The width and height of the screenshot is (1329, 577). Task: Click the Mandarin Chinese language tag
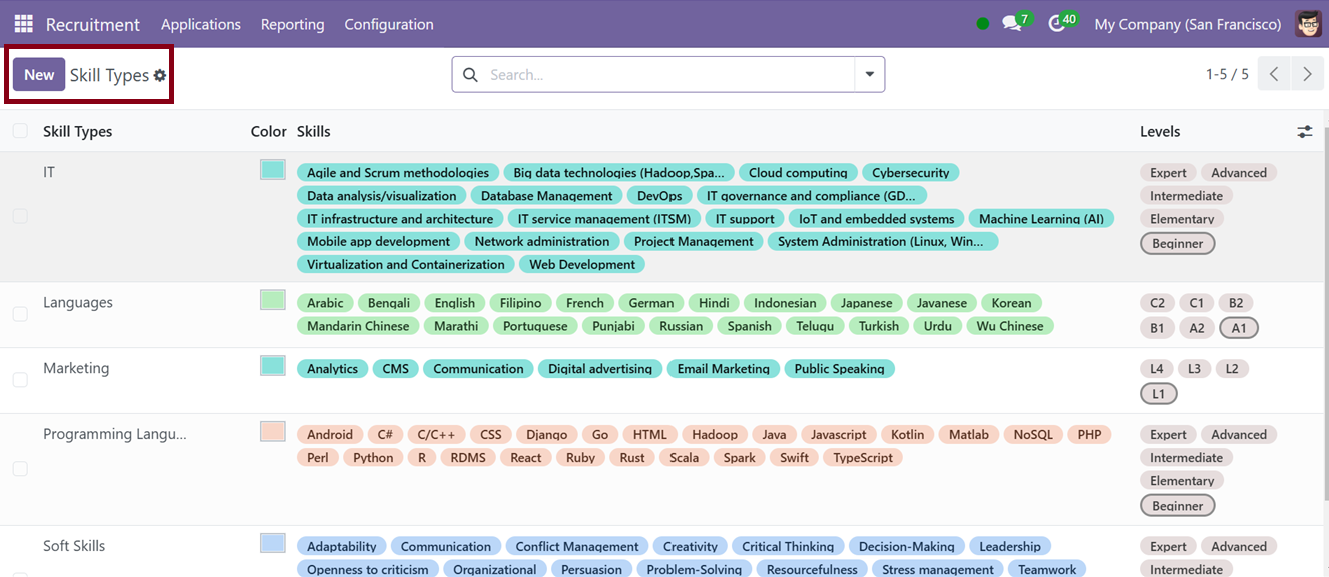[x=358, y=326]
